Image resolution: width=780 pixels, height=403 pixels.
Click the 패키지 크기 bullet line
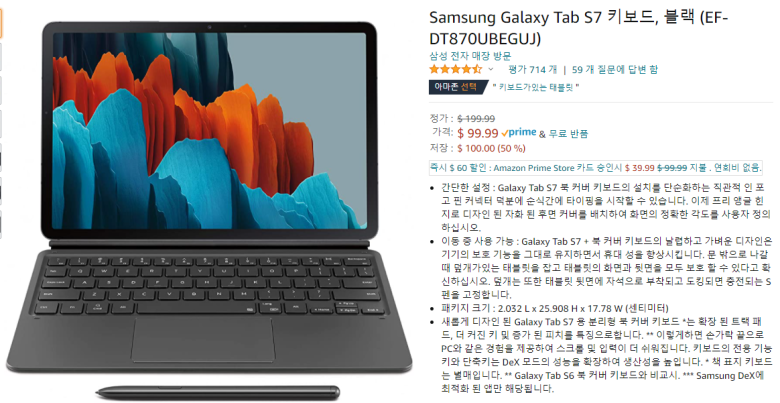(555, 308)
